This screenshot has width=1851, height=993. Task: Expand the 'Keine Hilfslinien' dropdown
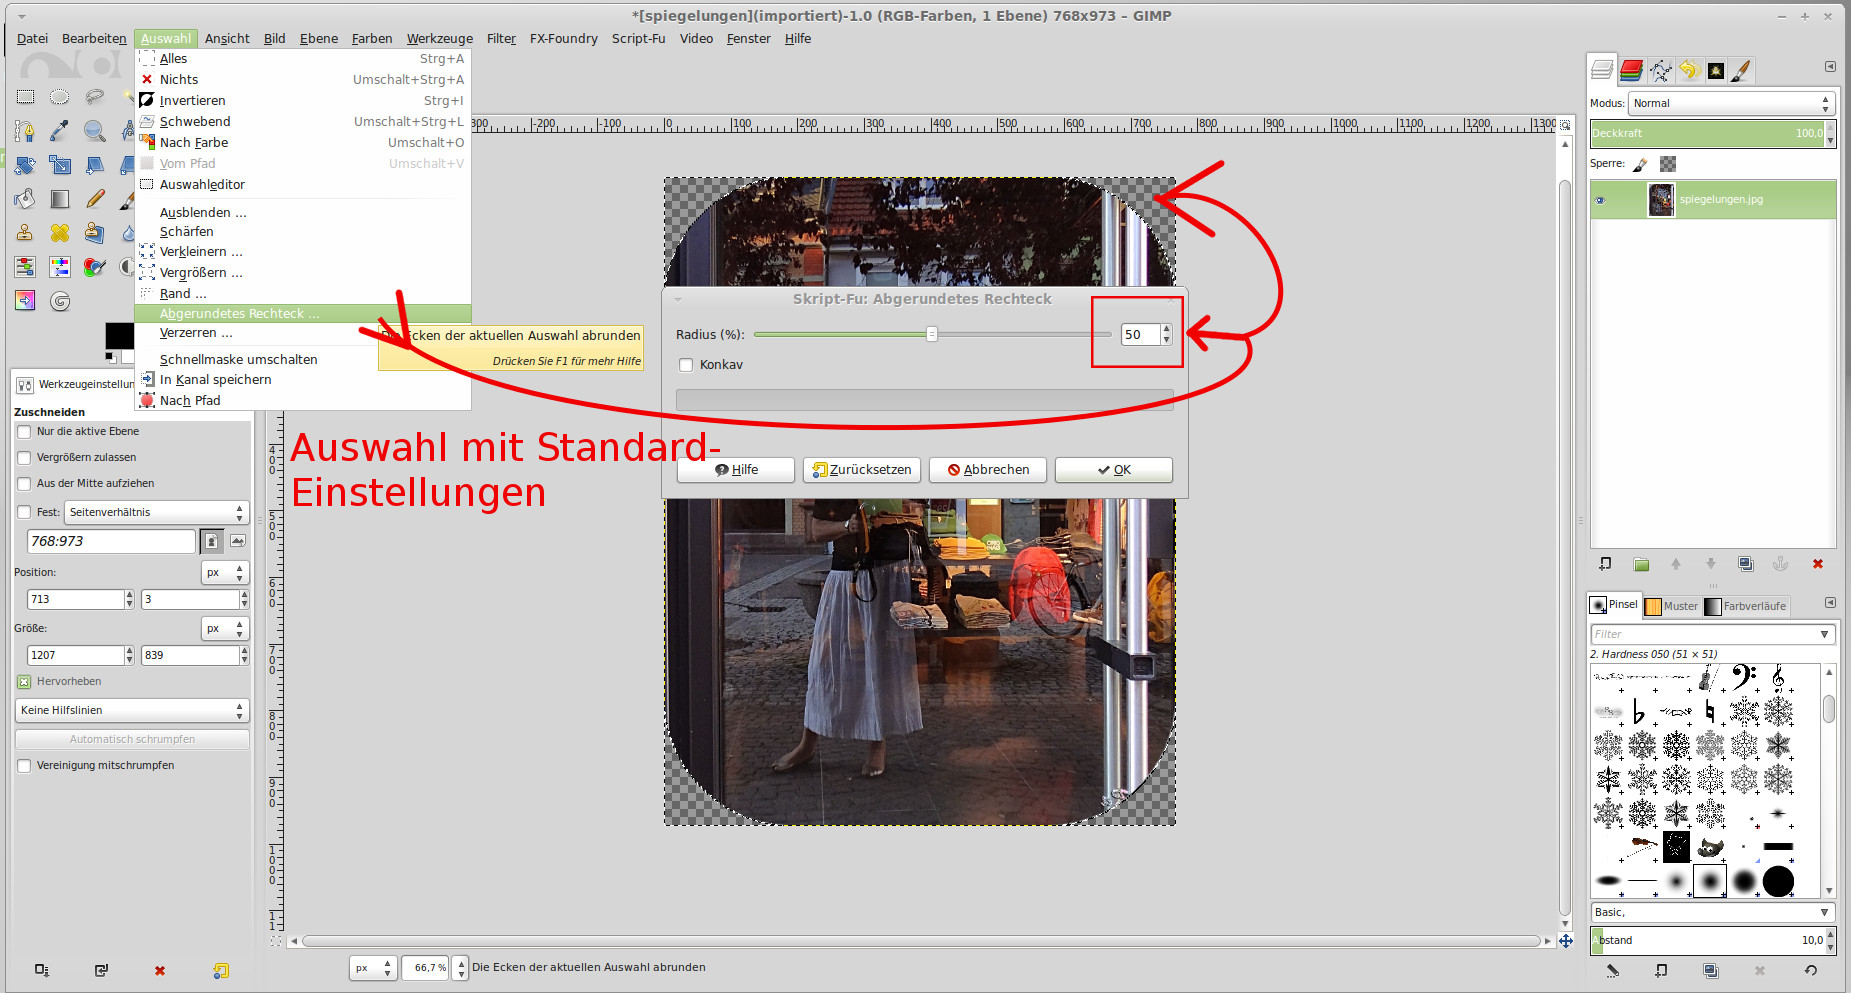pyautogui.click(x=131, y=710)
